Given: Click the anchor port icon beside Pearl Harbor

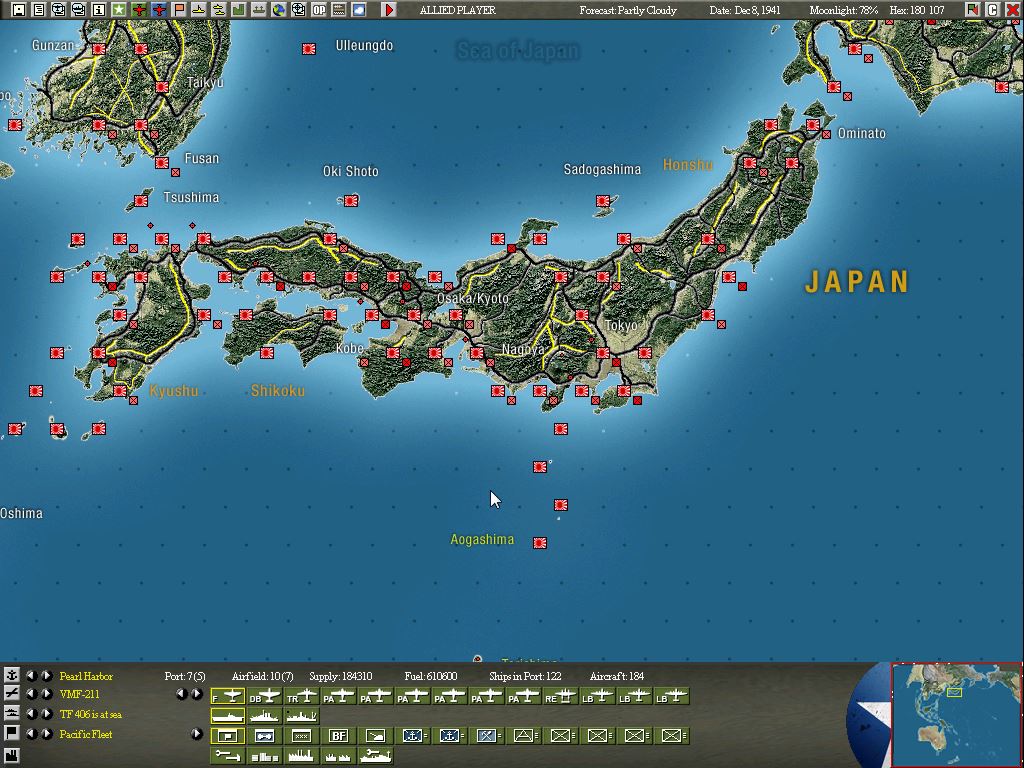Looking at the screenshot, I should coord(12,675).
